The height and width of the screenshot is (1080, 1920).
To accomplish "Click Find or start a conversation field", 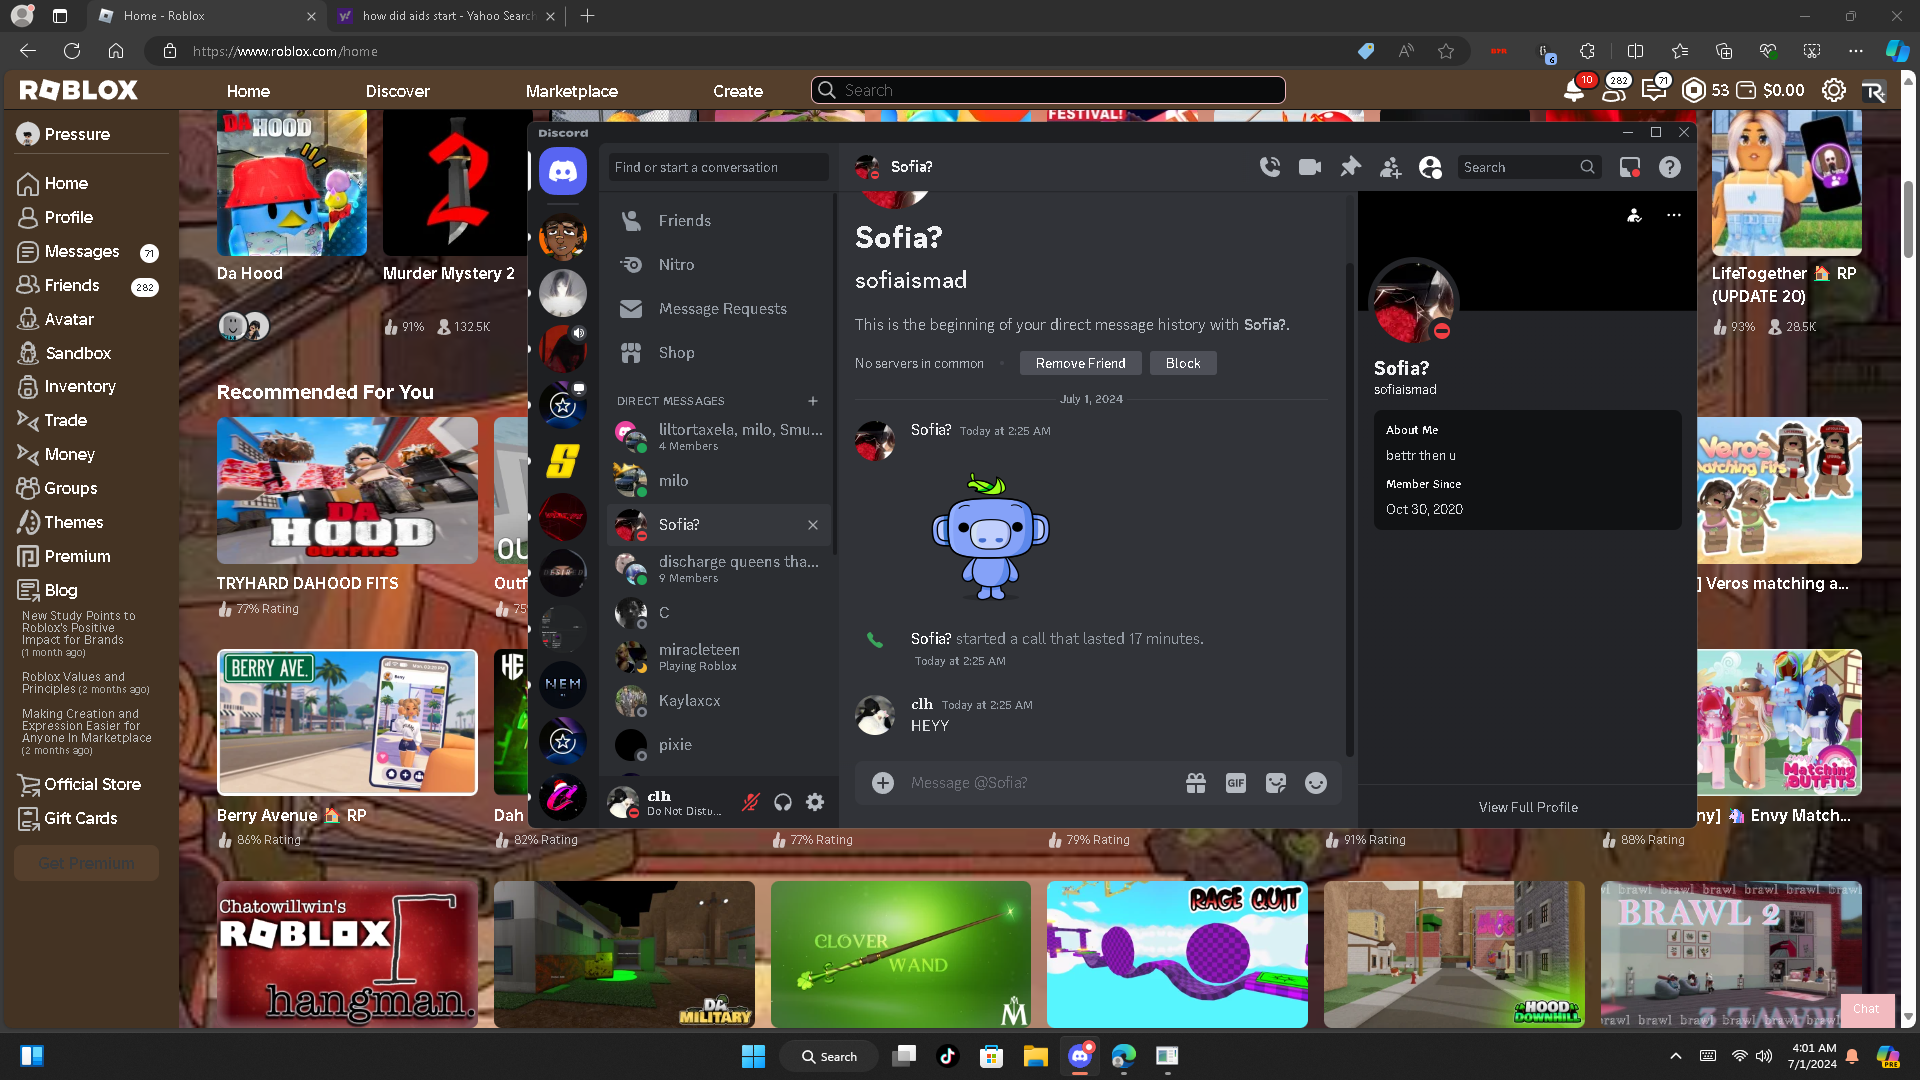I will click(x=718, y=167).
